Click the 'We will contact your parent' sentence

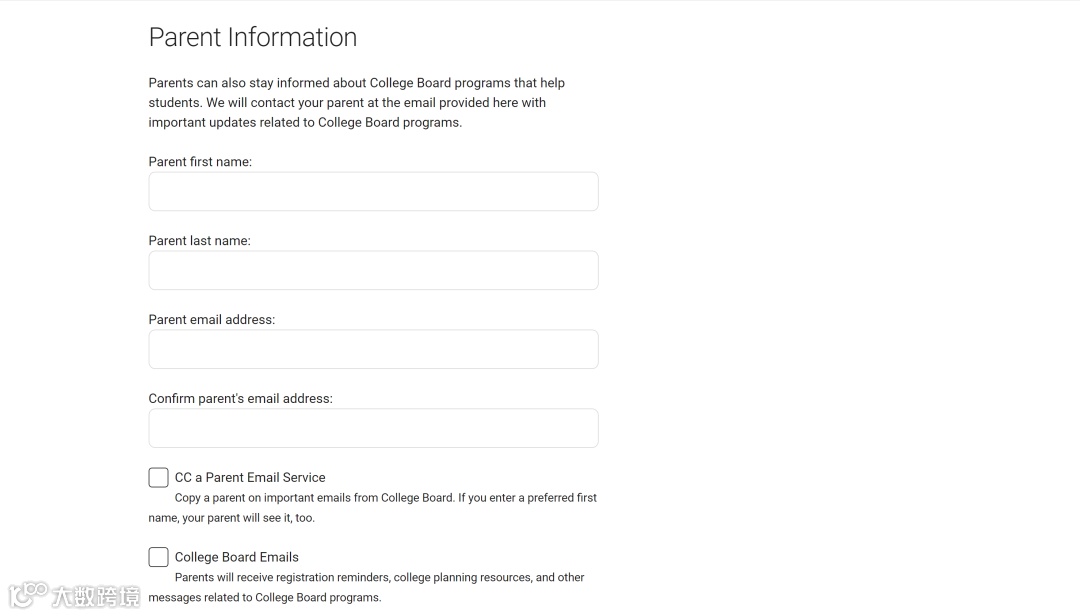pyautogui.click(x=347, y=112)
